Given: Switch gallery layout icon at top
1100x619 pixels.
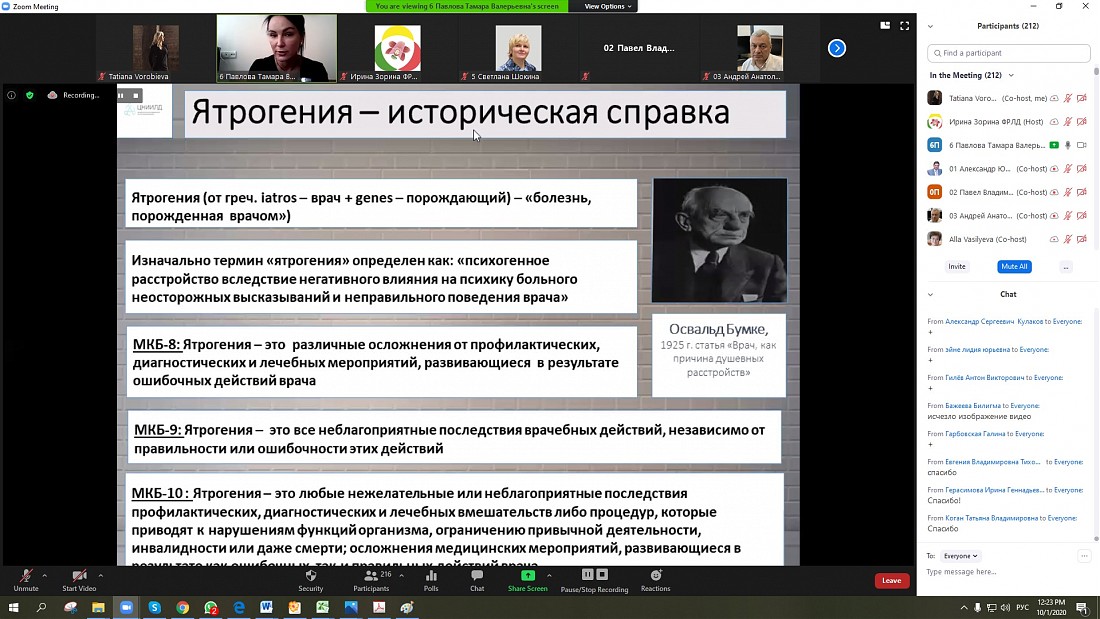Looking at the screenshot, I should (885, 25).
